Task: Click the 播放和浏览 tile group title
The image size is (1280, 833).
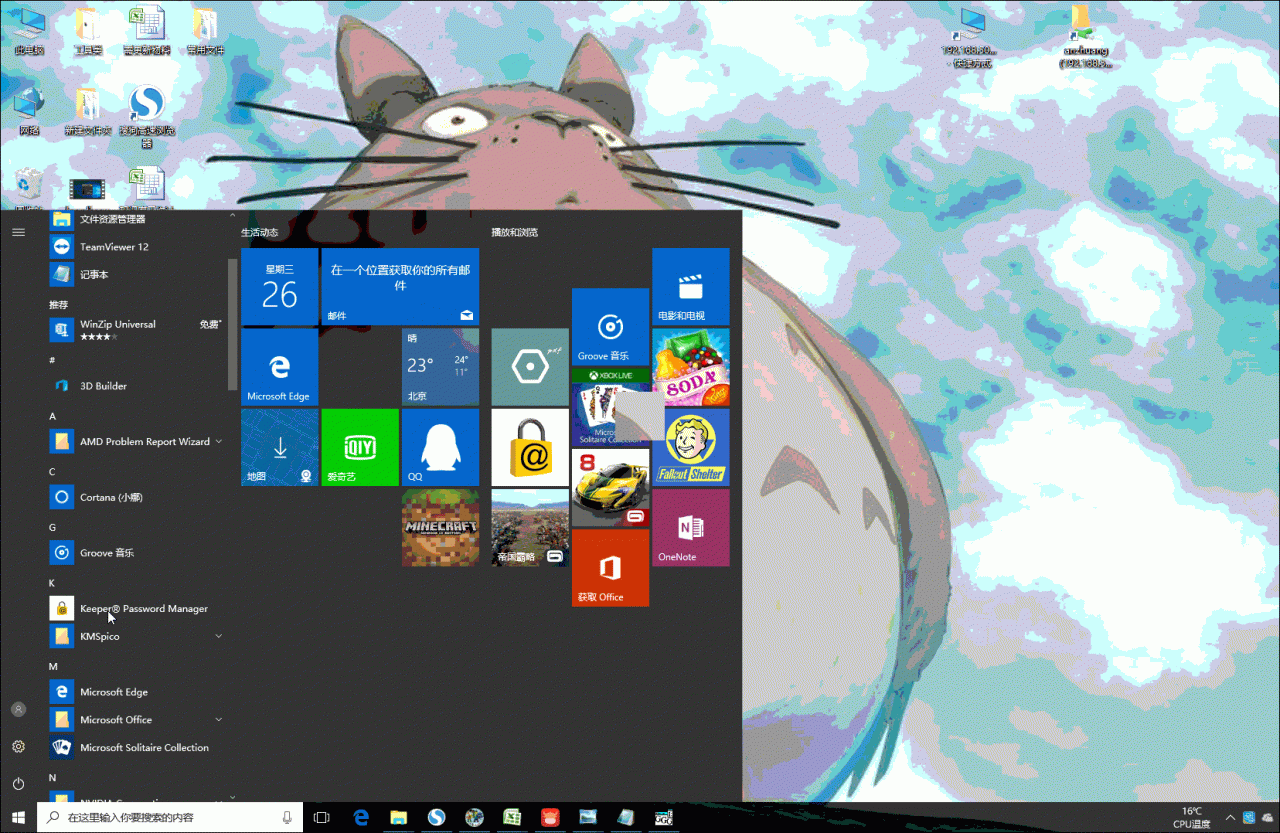Action: (514, 232)
